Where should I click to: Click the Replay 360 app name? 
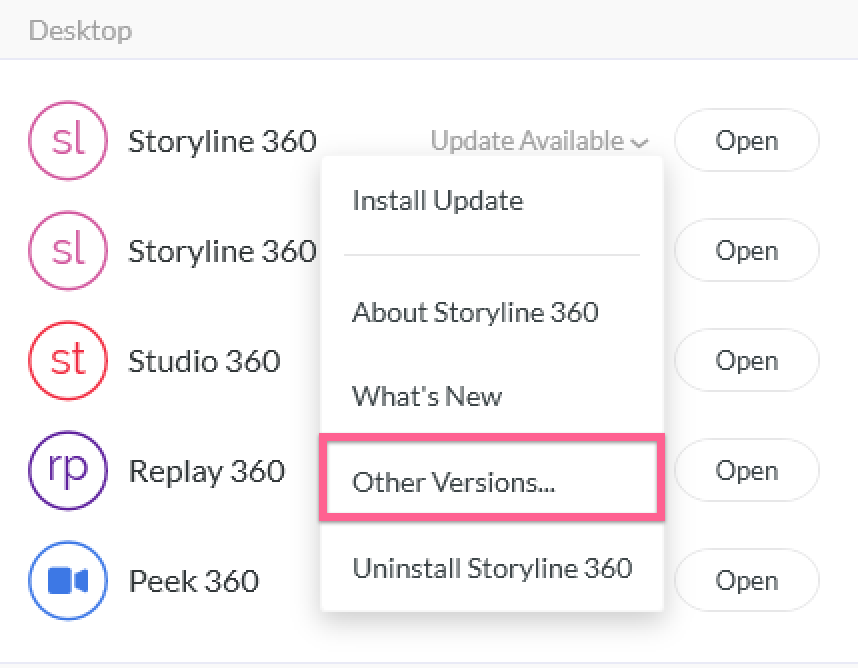pos(206,471)
